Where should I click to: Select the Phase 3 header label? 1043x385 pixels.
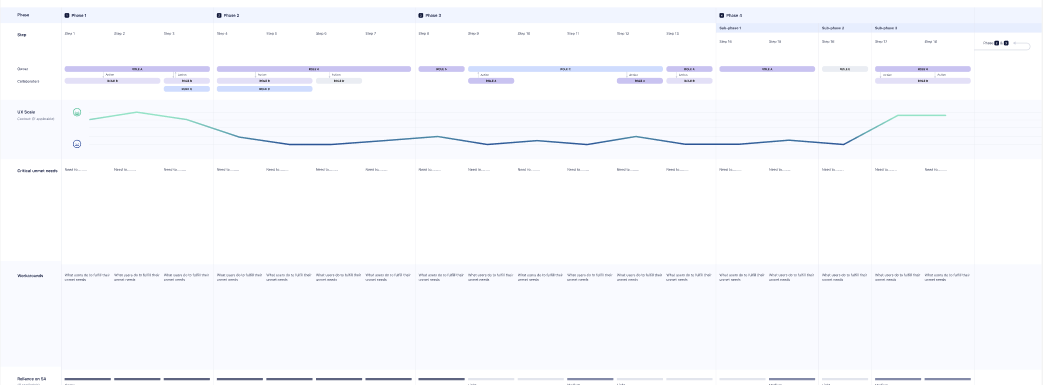coord(432,15)
